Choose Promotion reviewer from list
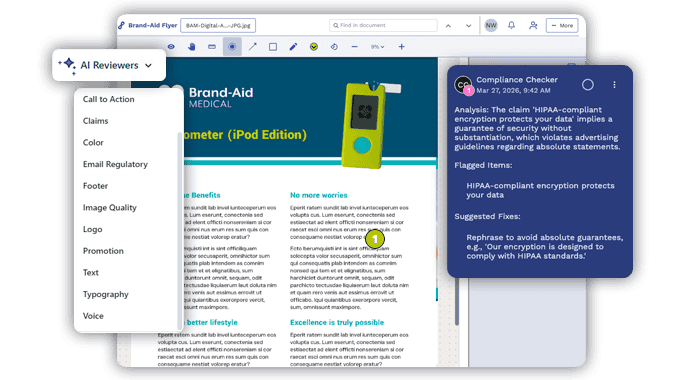 pos(103,251)
